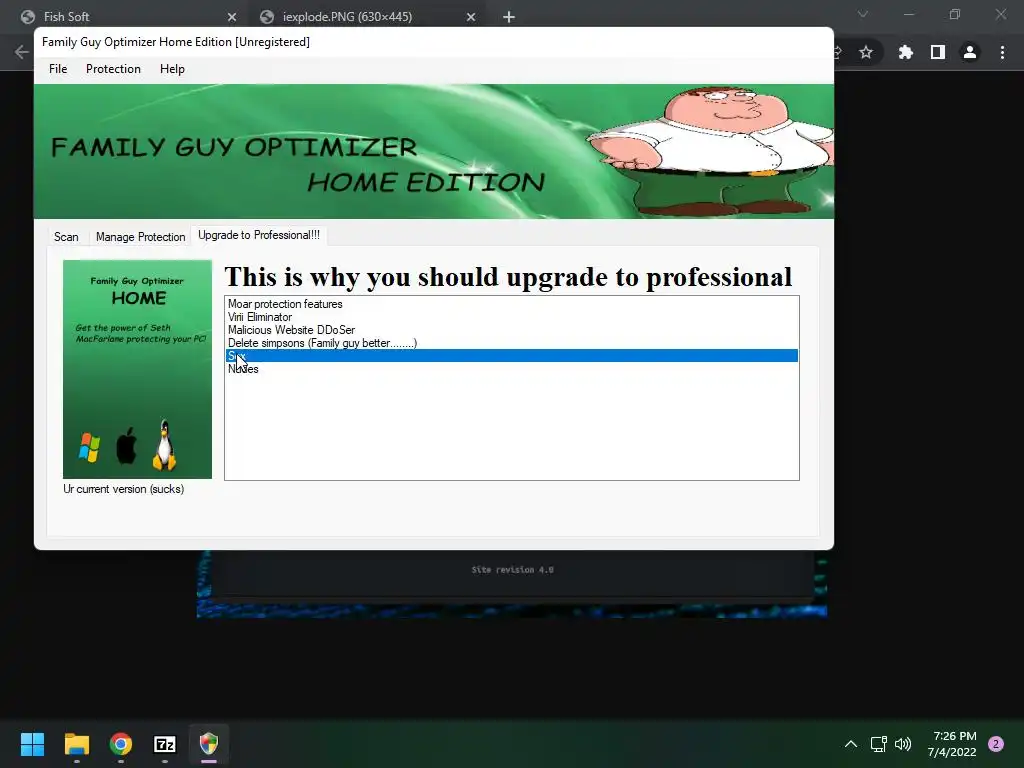Toggle Chrome side panel icon
This screenshot has width=1024, height=768.
[938, 52]
